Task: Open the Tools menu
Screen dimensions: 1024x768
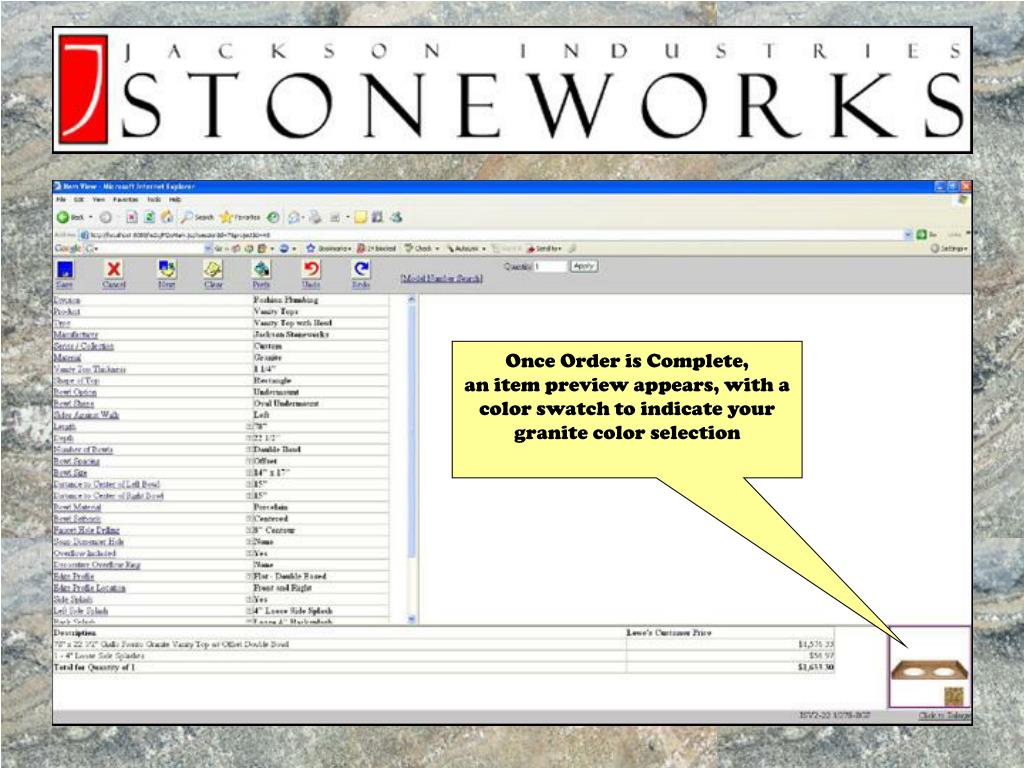Action: [154, 199]
